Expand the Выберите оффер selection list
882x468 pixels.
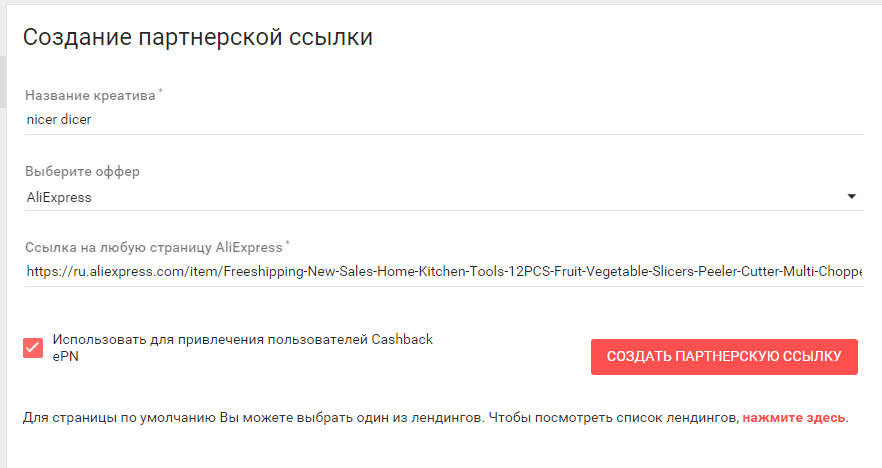[x=444, y=197]
